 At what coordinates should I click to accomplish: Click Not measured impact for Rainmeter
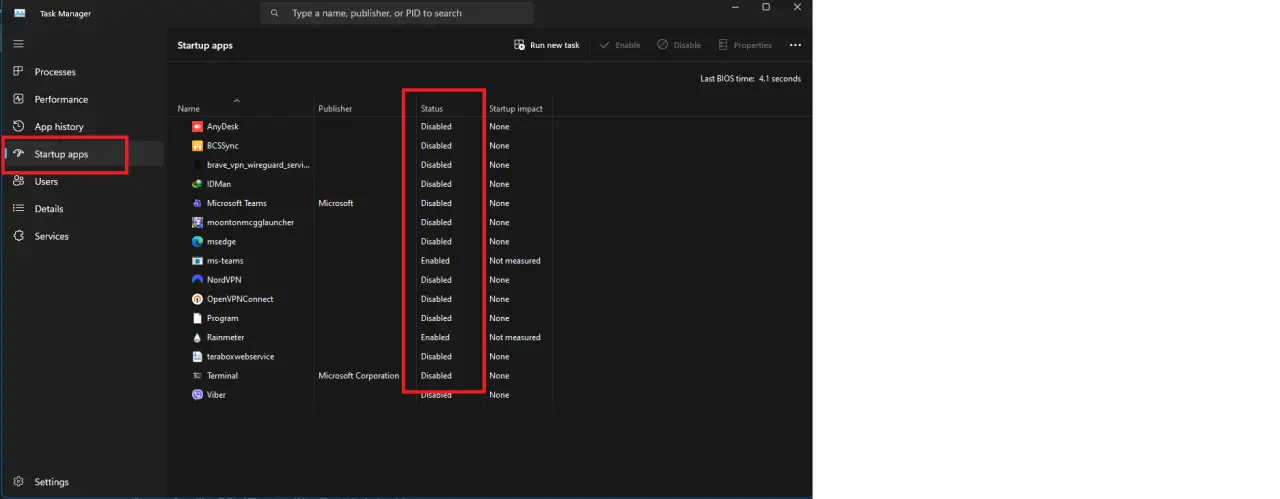[515, 337]
